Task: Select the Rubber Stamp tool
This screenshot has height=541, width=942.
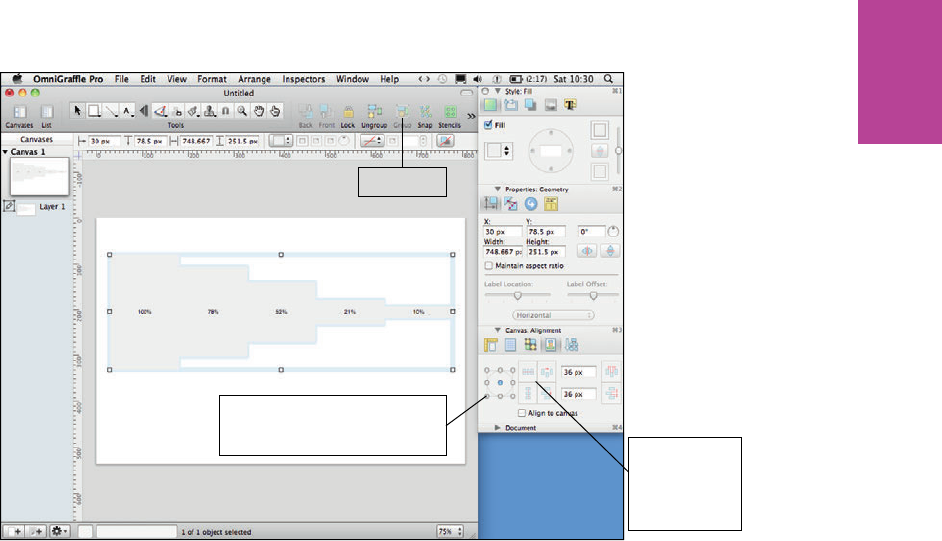Action: 210,111
